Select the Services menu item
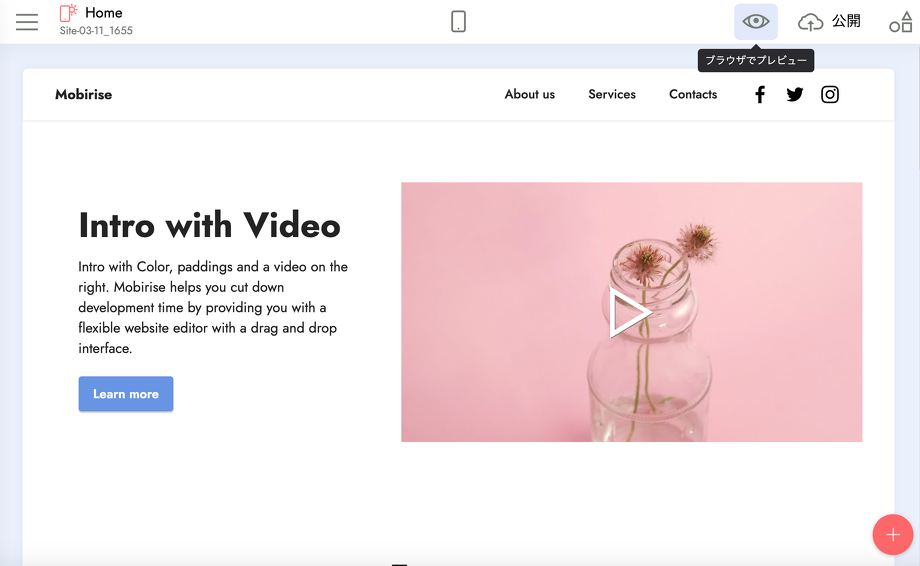The height and width of the screenshot is (566, 920). (x=612, y=95)
